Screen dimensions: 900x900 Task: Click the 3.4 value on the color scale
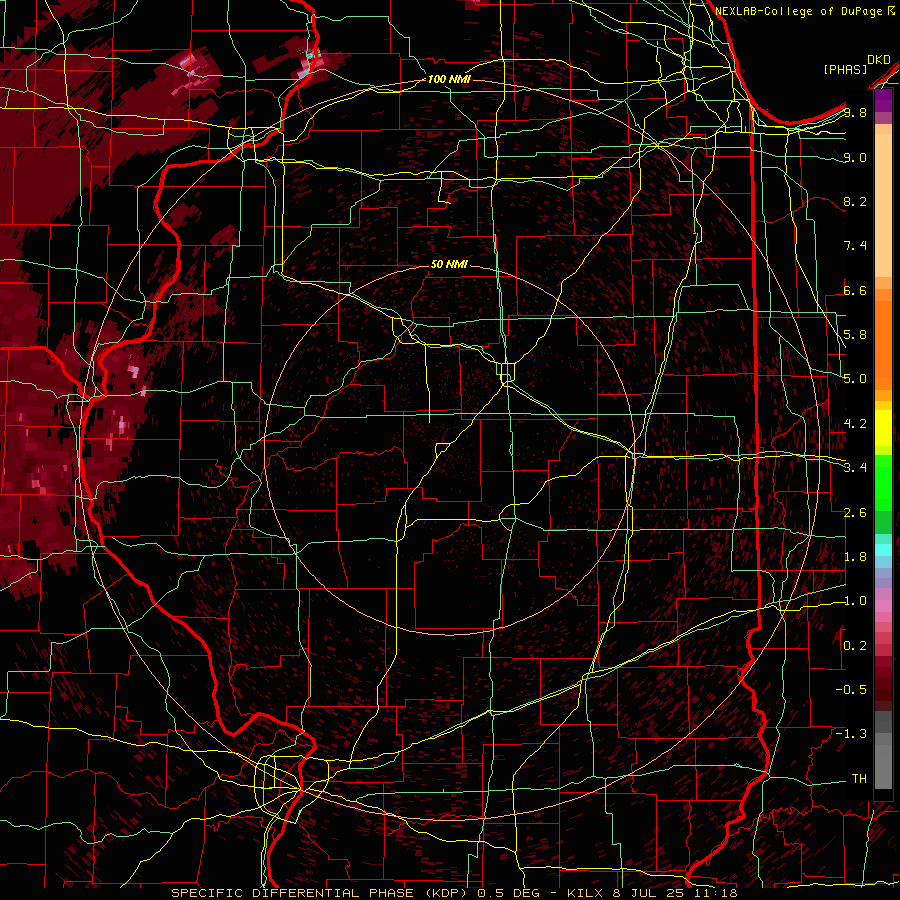[855, 468]
